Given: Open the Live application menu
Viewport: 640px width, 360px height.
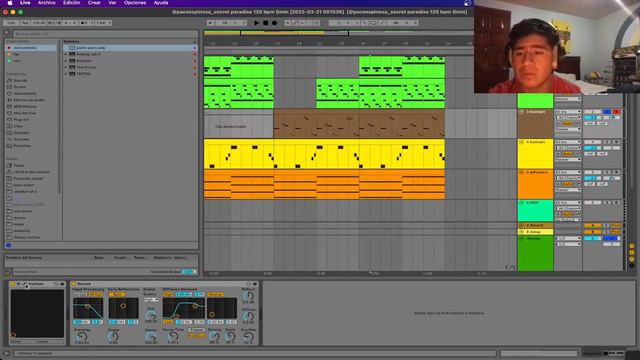Looking at the screenshot, I should (25, 3).
